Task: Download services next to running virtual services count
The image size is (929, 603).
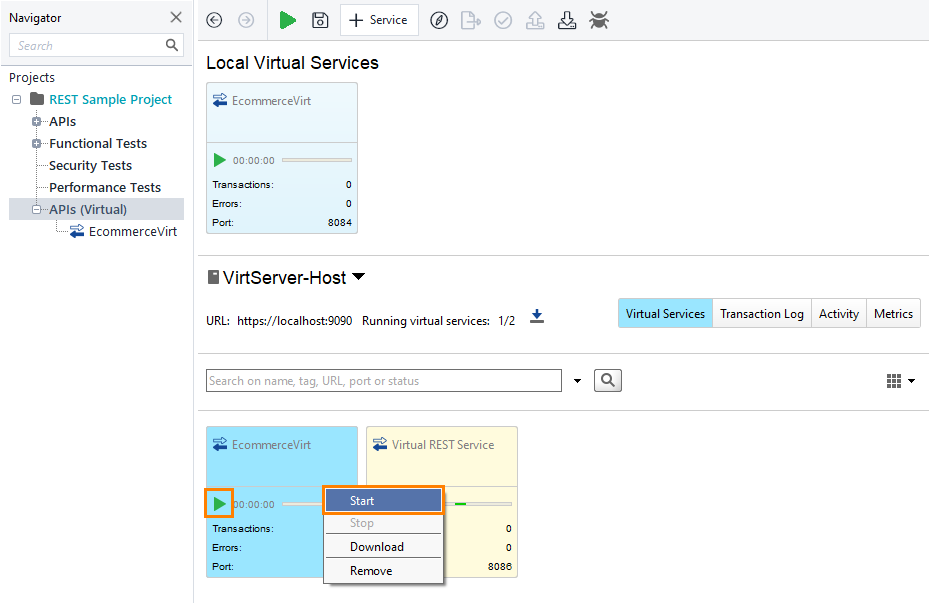Action: point(536,315)
